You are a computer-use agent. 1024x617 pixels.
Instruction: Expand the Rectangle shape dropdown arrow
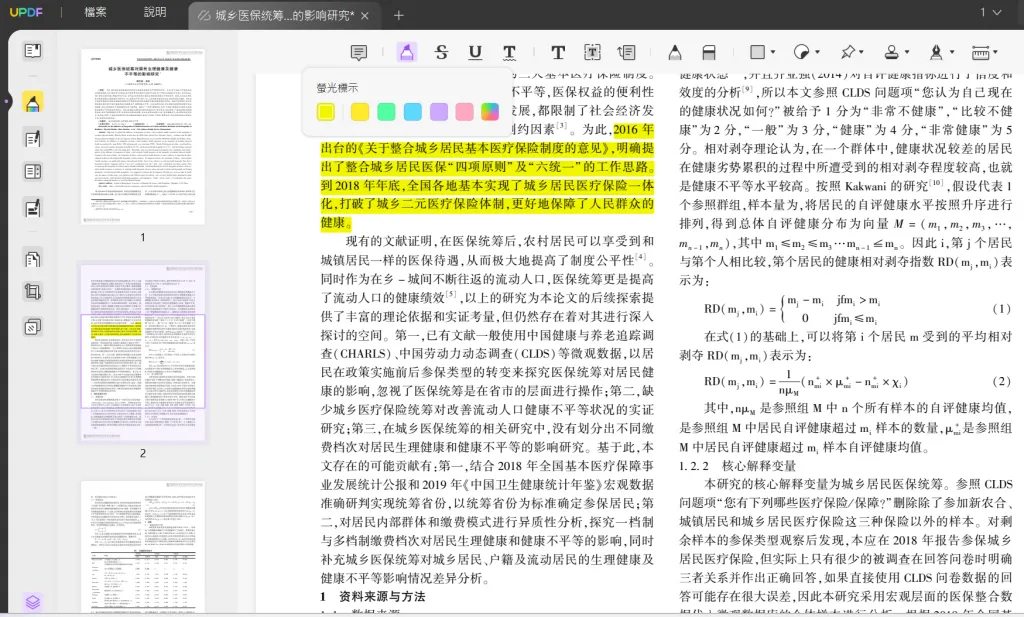(x=773, y=52)
